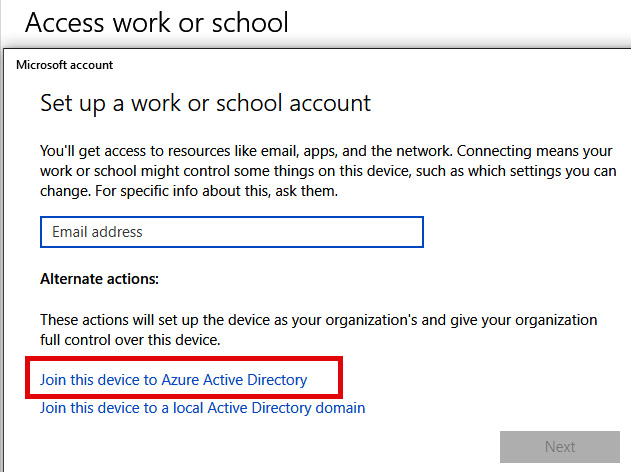Click the text about organization full control
The height and width of the screenshot is (472, 631).
pyautogui.click(x=318, y=330)
